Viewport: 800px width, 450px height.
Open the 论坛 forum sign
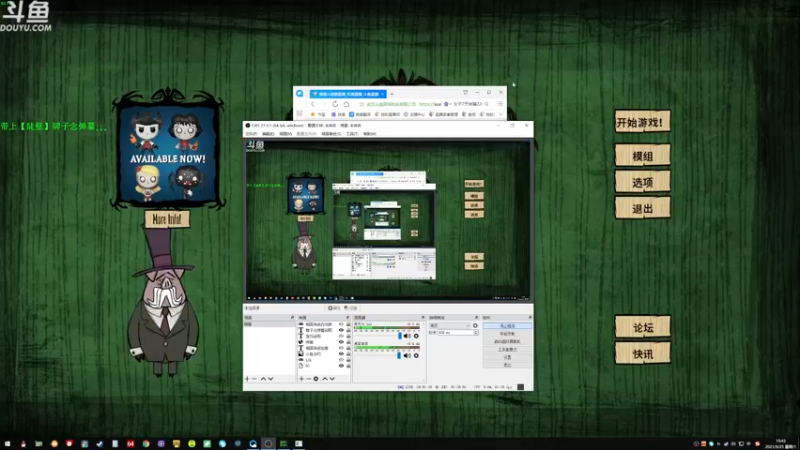pos(642,327)
